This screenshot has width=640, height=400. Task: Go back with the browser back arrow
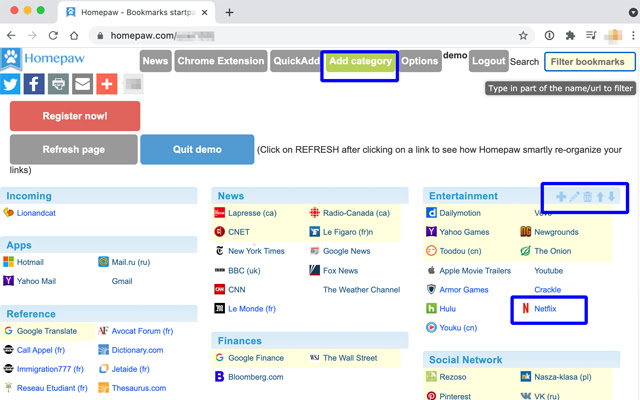pos(11,36)
